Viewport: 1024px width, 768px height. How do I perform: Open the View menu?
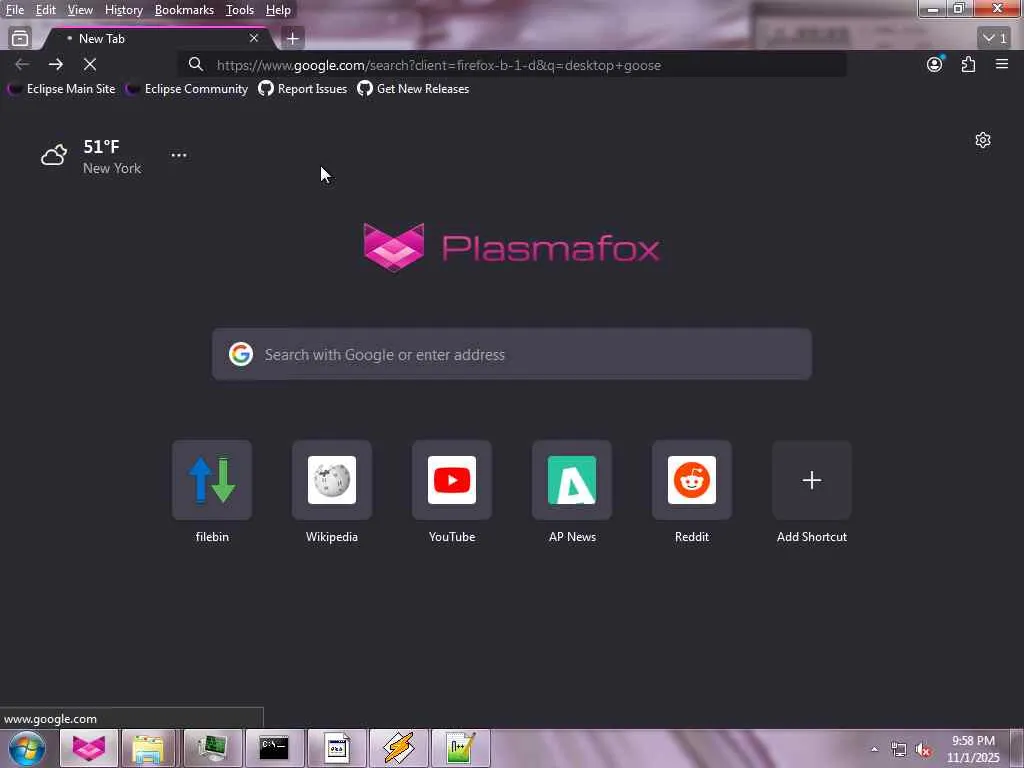pos(80,10)
